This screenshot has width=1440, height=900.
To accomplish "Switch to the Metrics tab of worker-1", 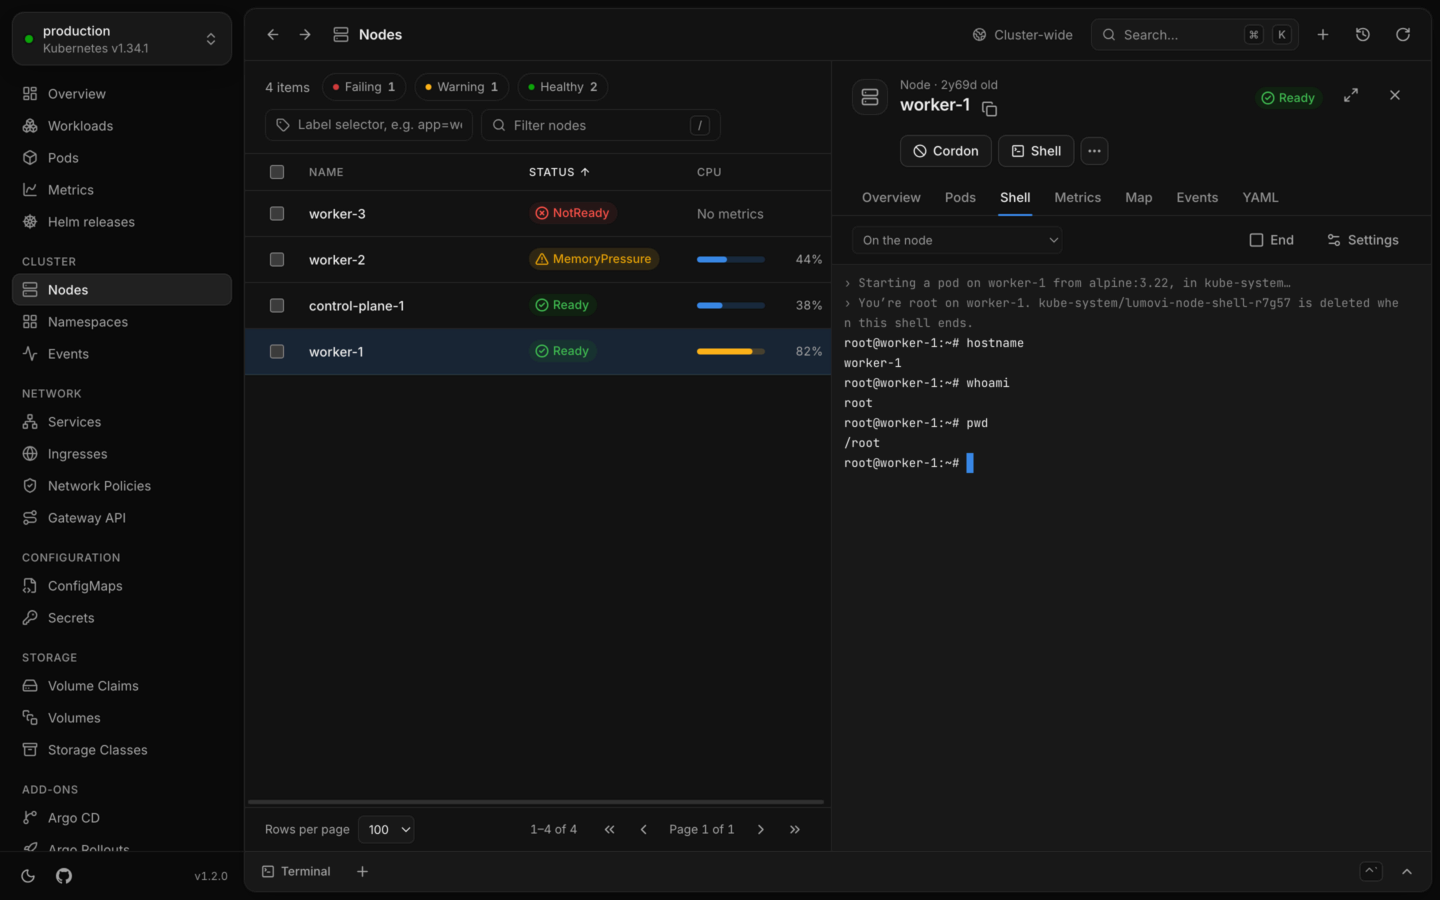I will (x=1077, y=198).
